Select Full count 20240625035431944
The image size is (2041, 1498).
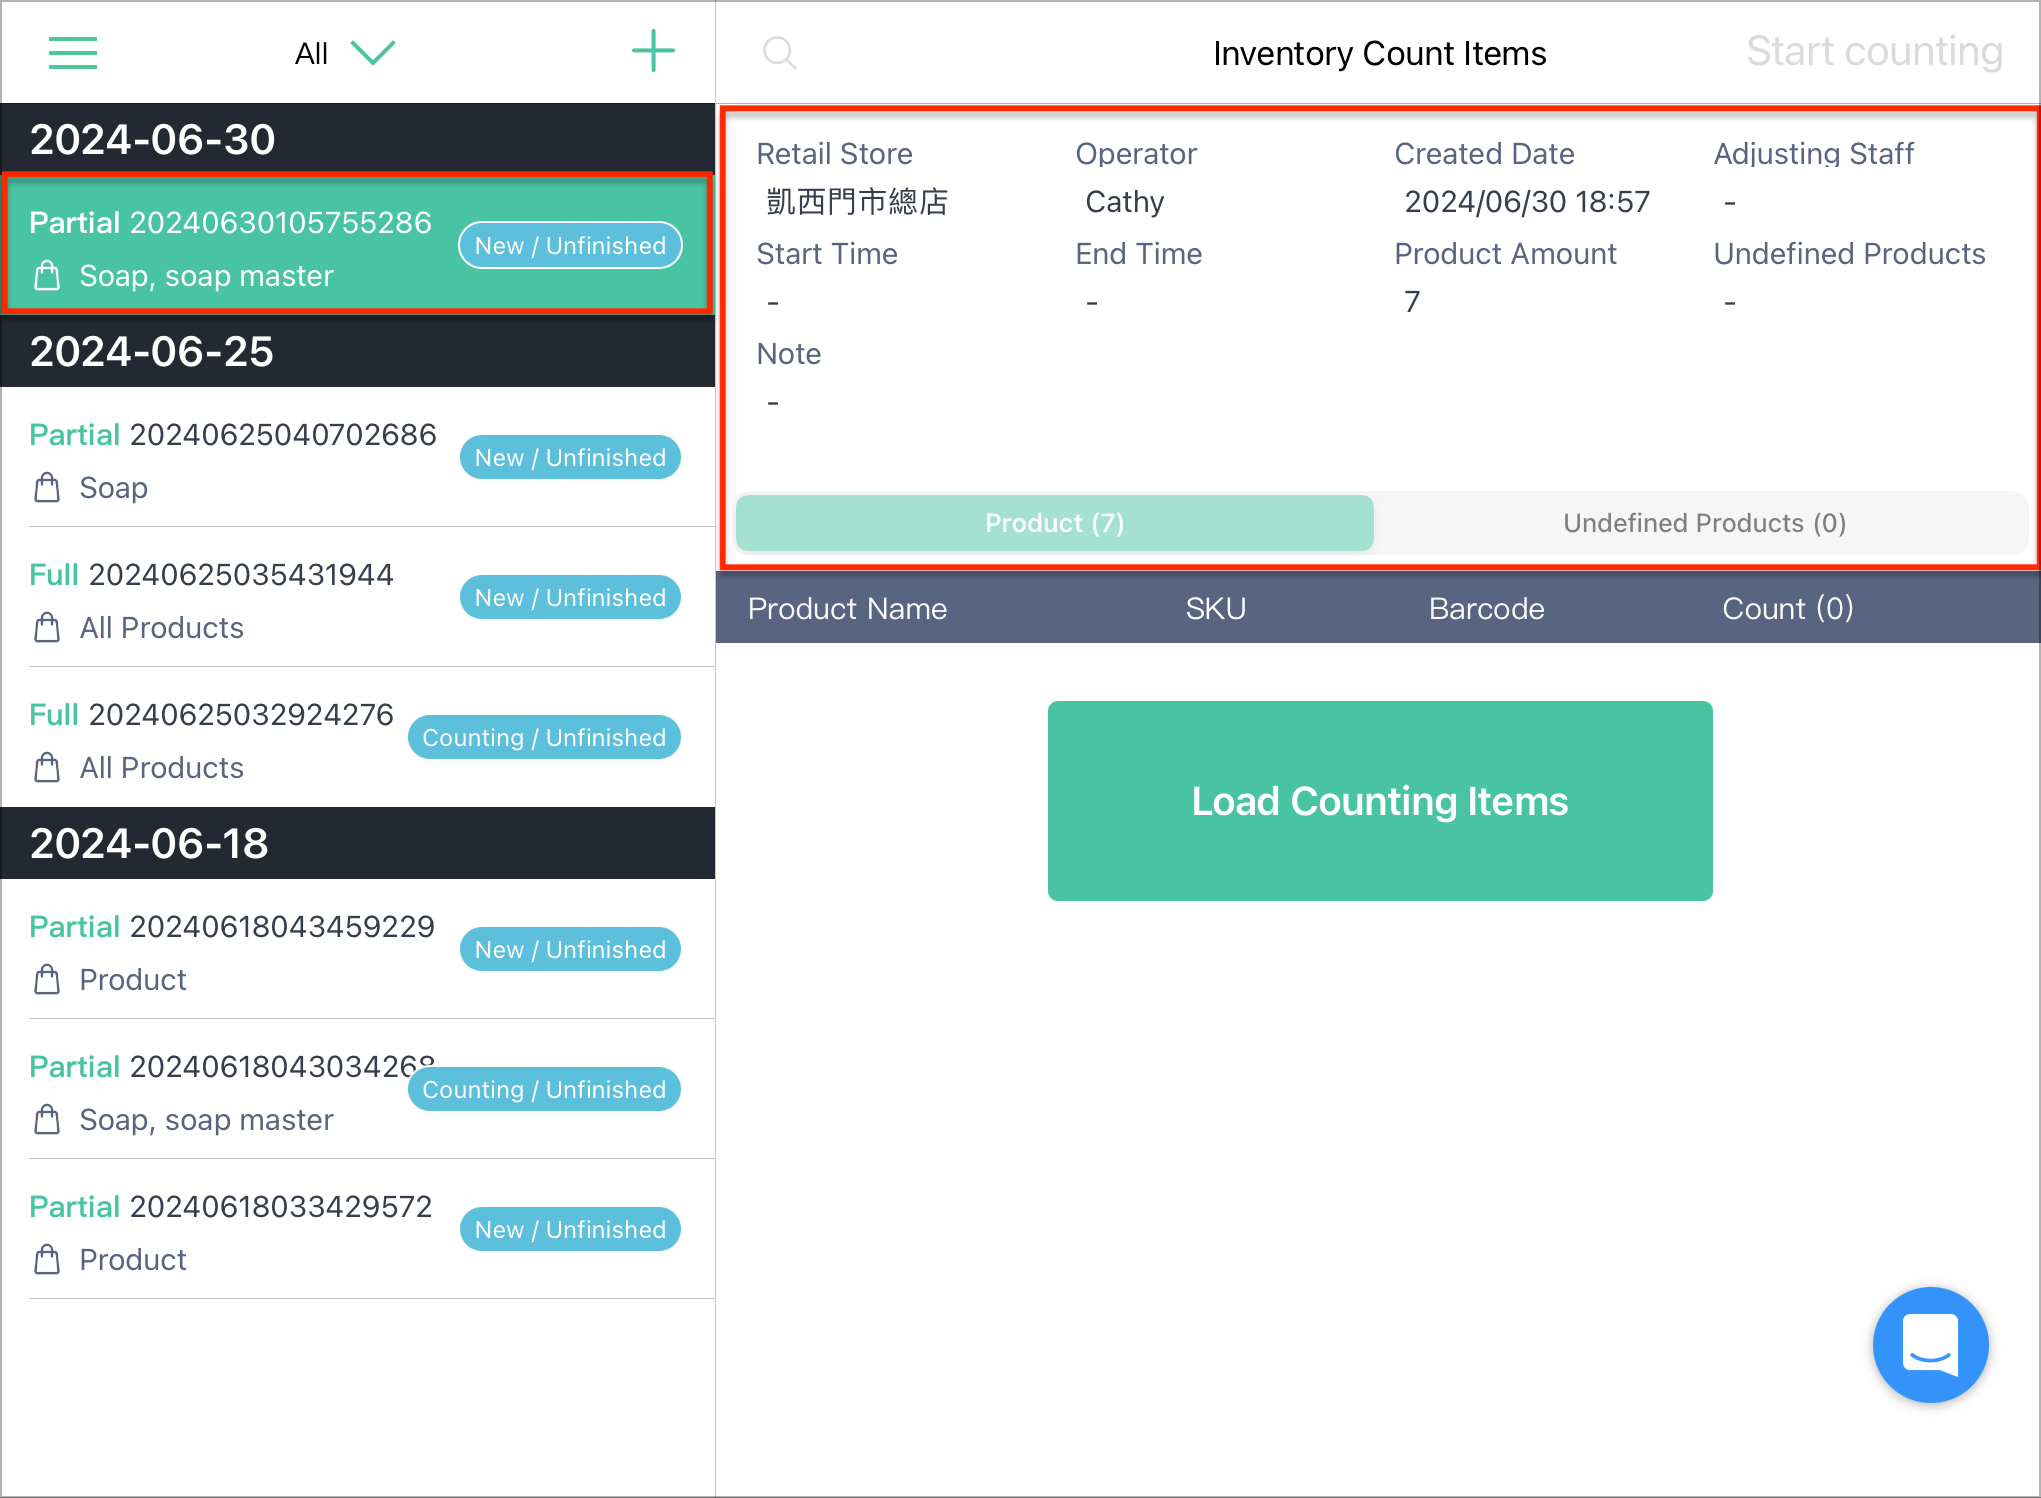[358, 597]
